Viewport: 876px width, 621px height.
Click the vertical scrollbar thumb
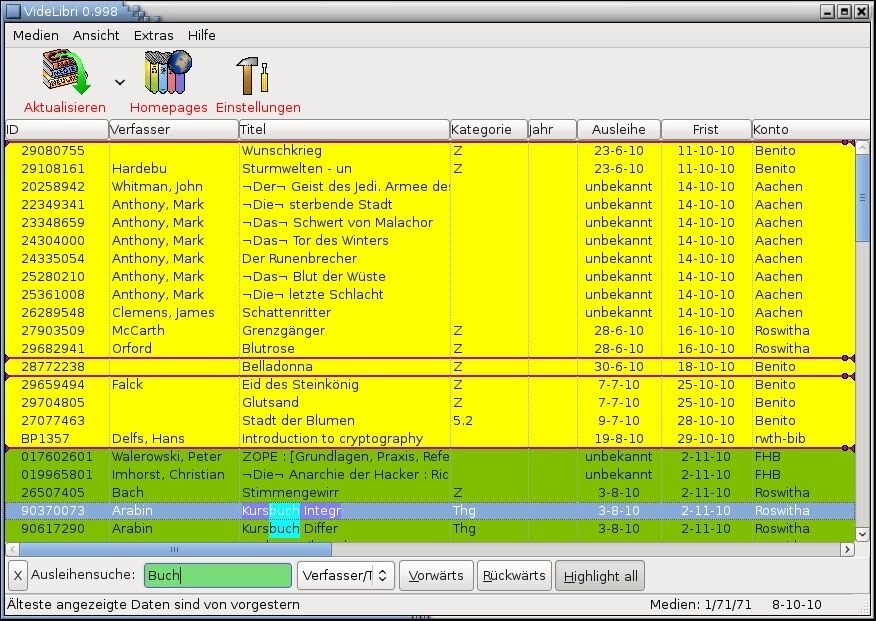[x=862, y=197]
